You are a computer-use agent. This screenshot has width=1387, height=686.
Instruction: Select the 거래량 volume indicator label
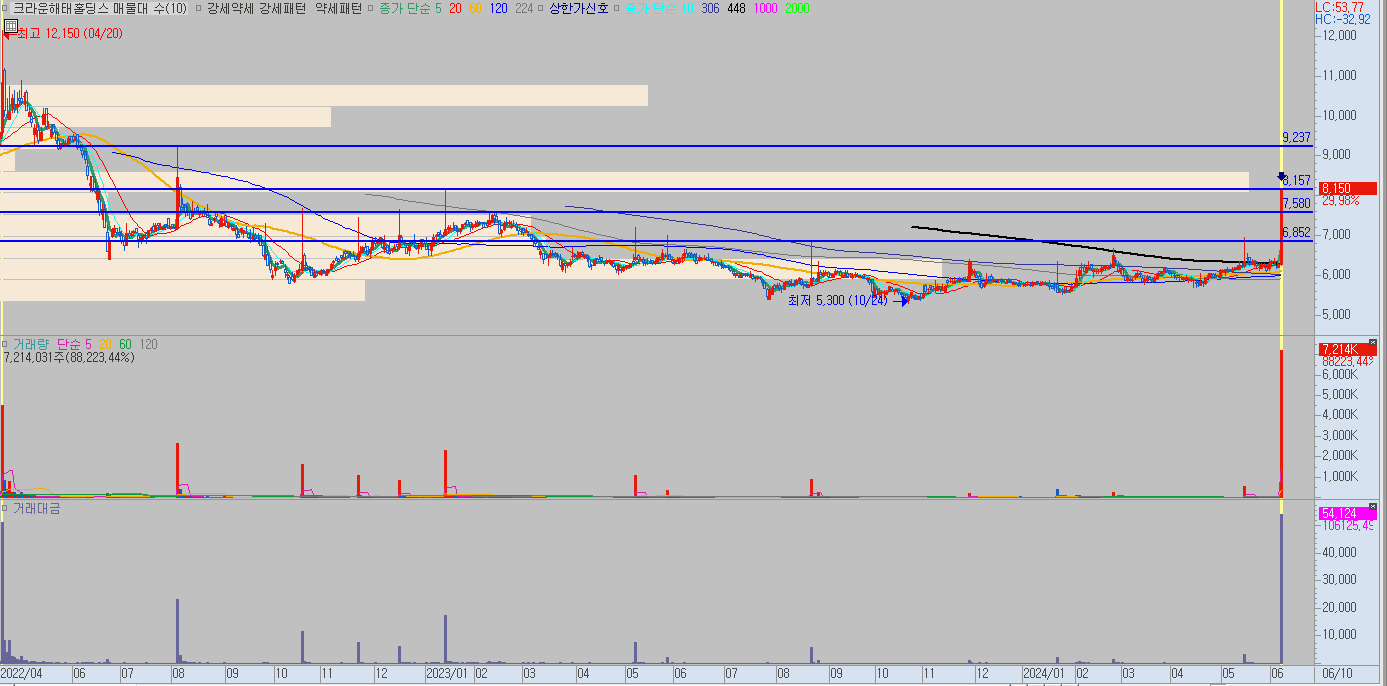pyautogui.click(x=30, y=344)
